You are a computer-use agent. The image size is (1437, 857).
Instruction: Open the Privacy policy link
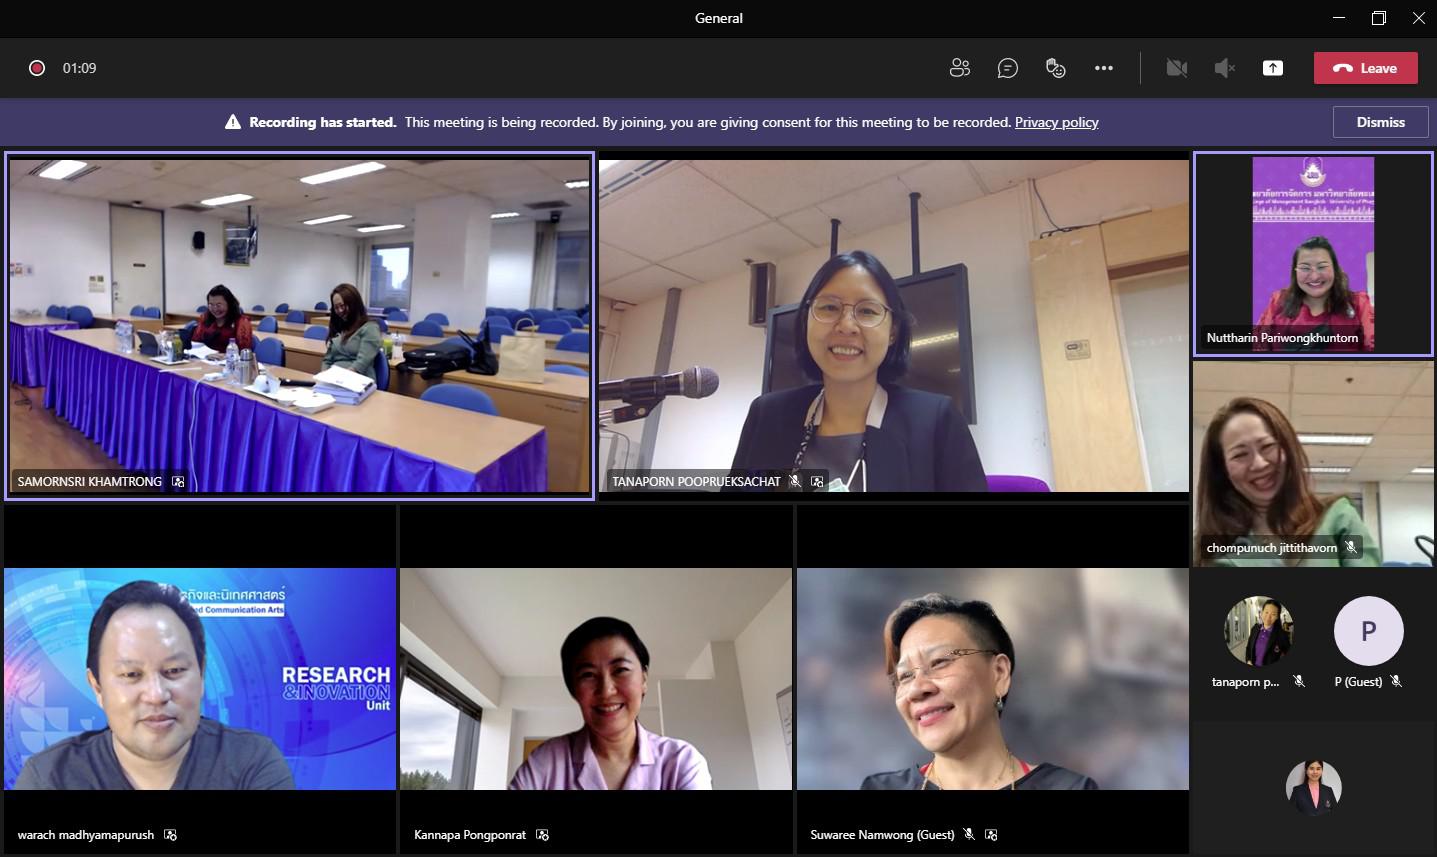click(1056, 122)
